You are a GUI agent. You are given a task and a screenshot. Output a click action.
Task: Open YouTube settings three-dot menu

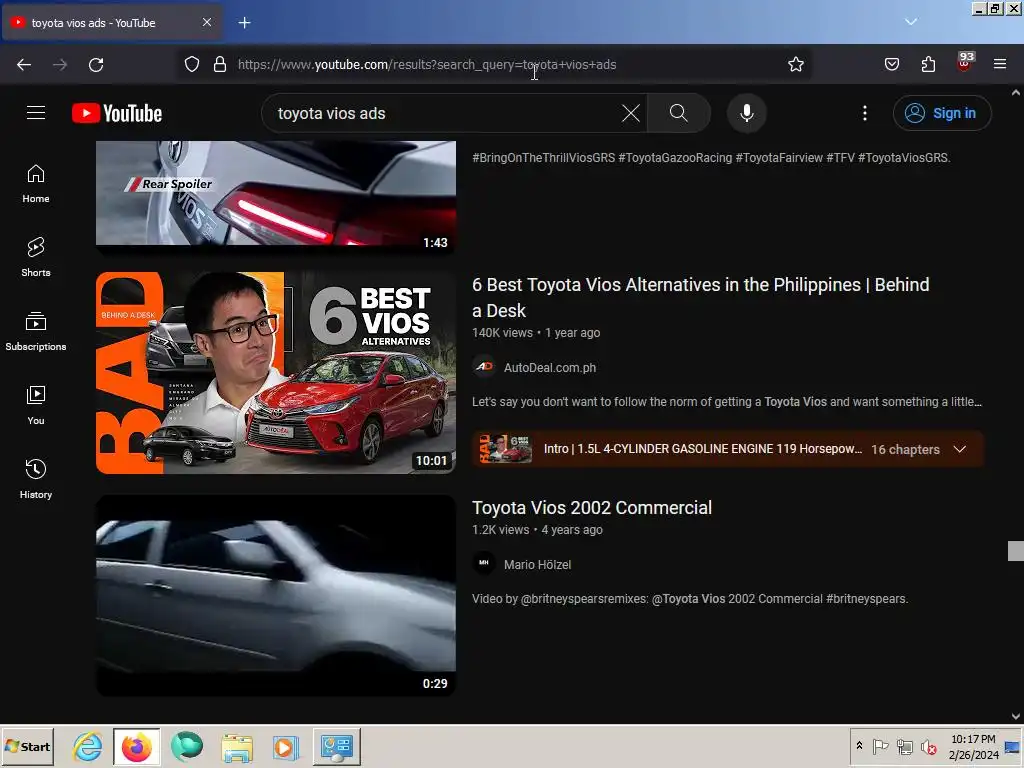(x=865, y=113)
